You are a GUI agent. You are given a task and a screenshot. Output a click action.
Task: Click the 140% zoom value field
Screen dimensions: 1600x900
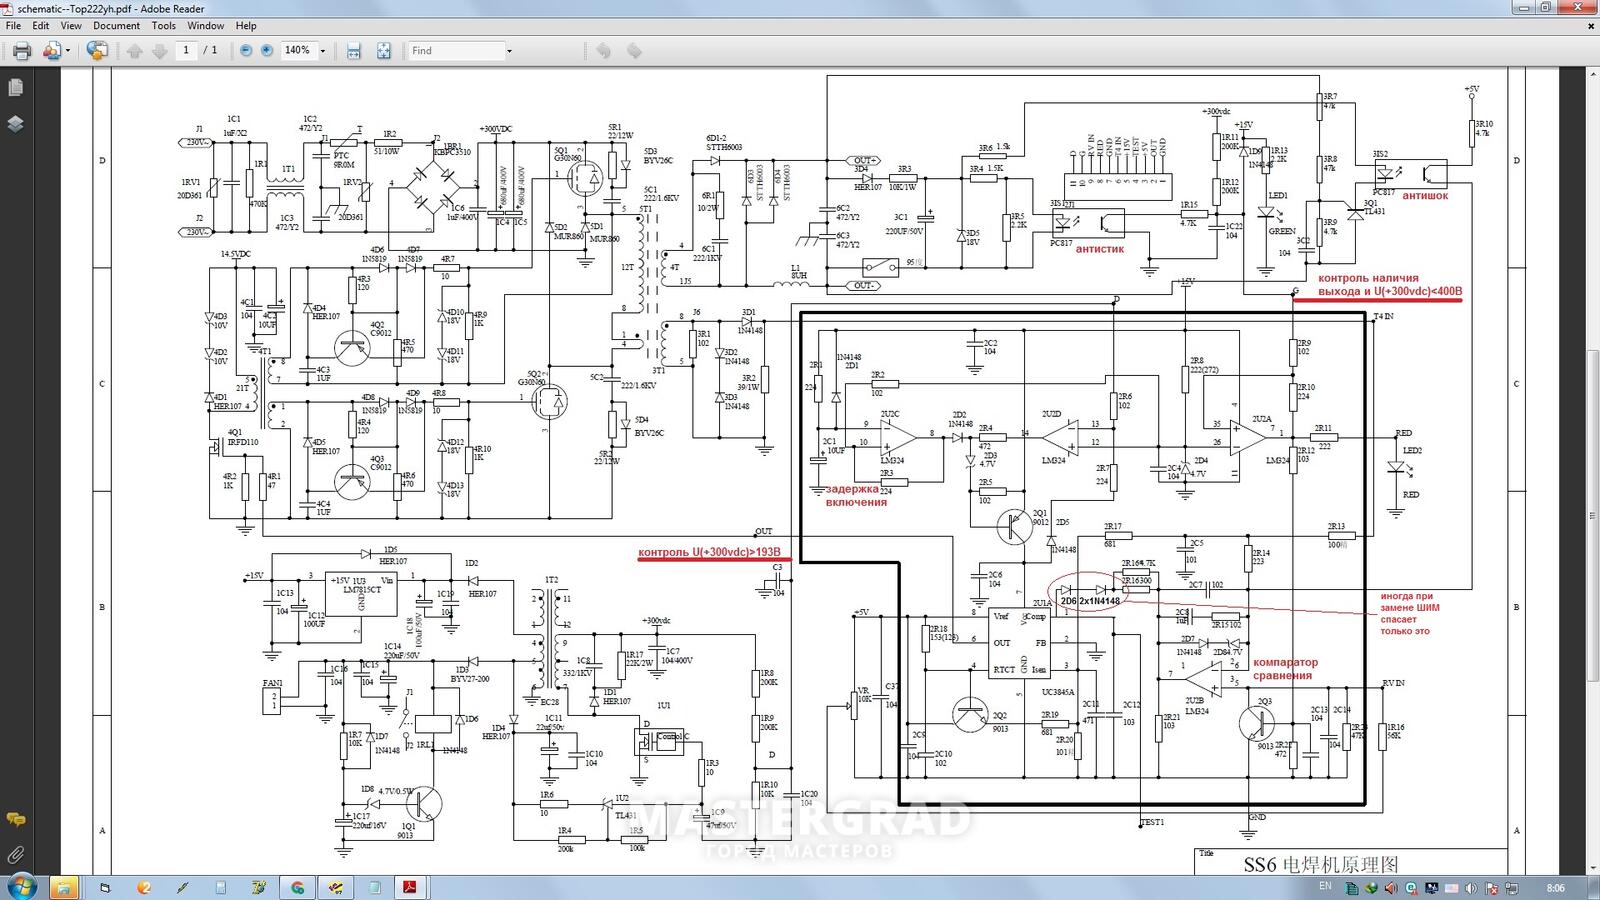298,50
